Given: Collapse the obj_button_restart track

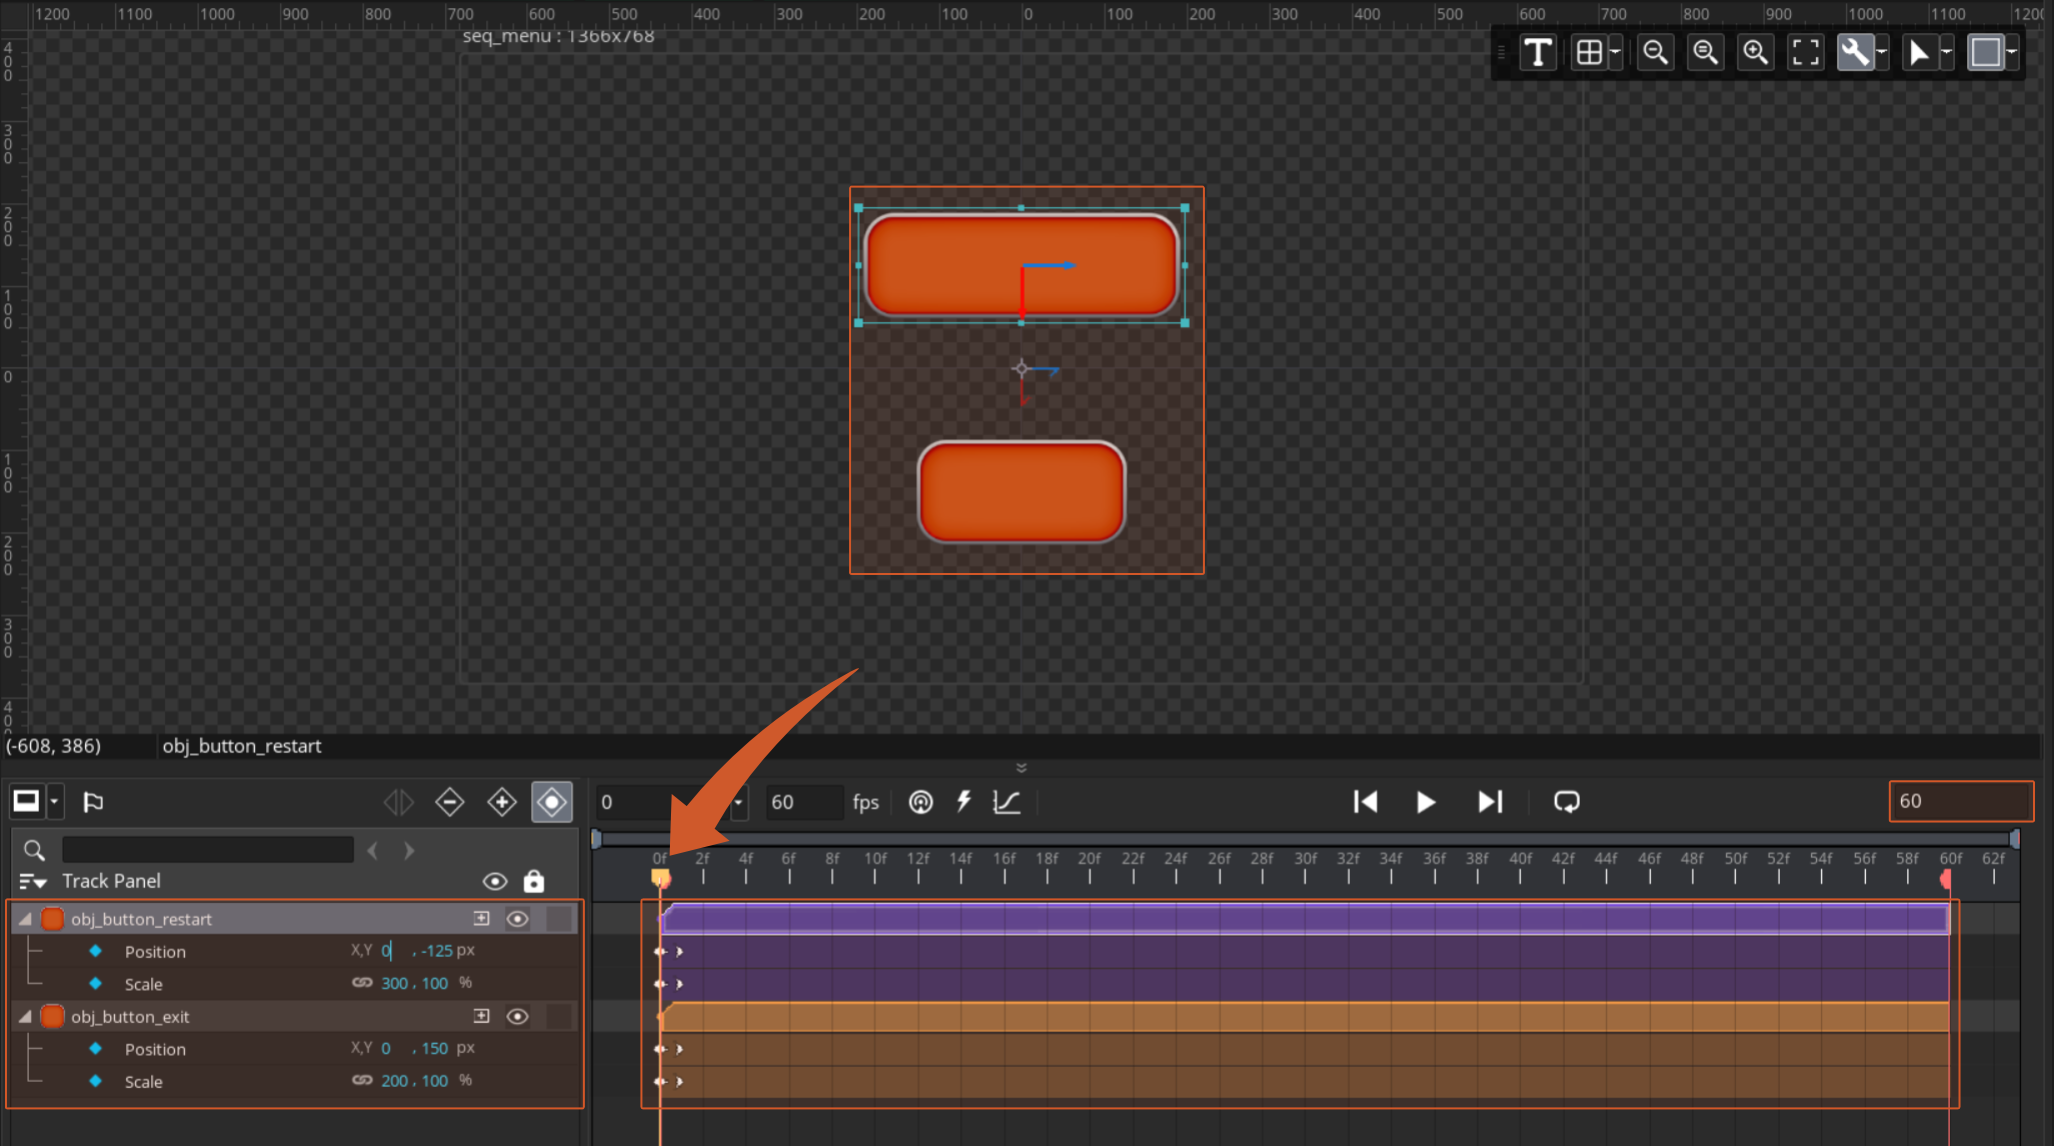Looking at the screenshot, I should (25, 919).
